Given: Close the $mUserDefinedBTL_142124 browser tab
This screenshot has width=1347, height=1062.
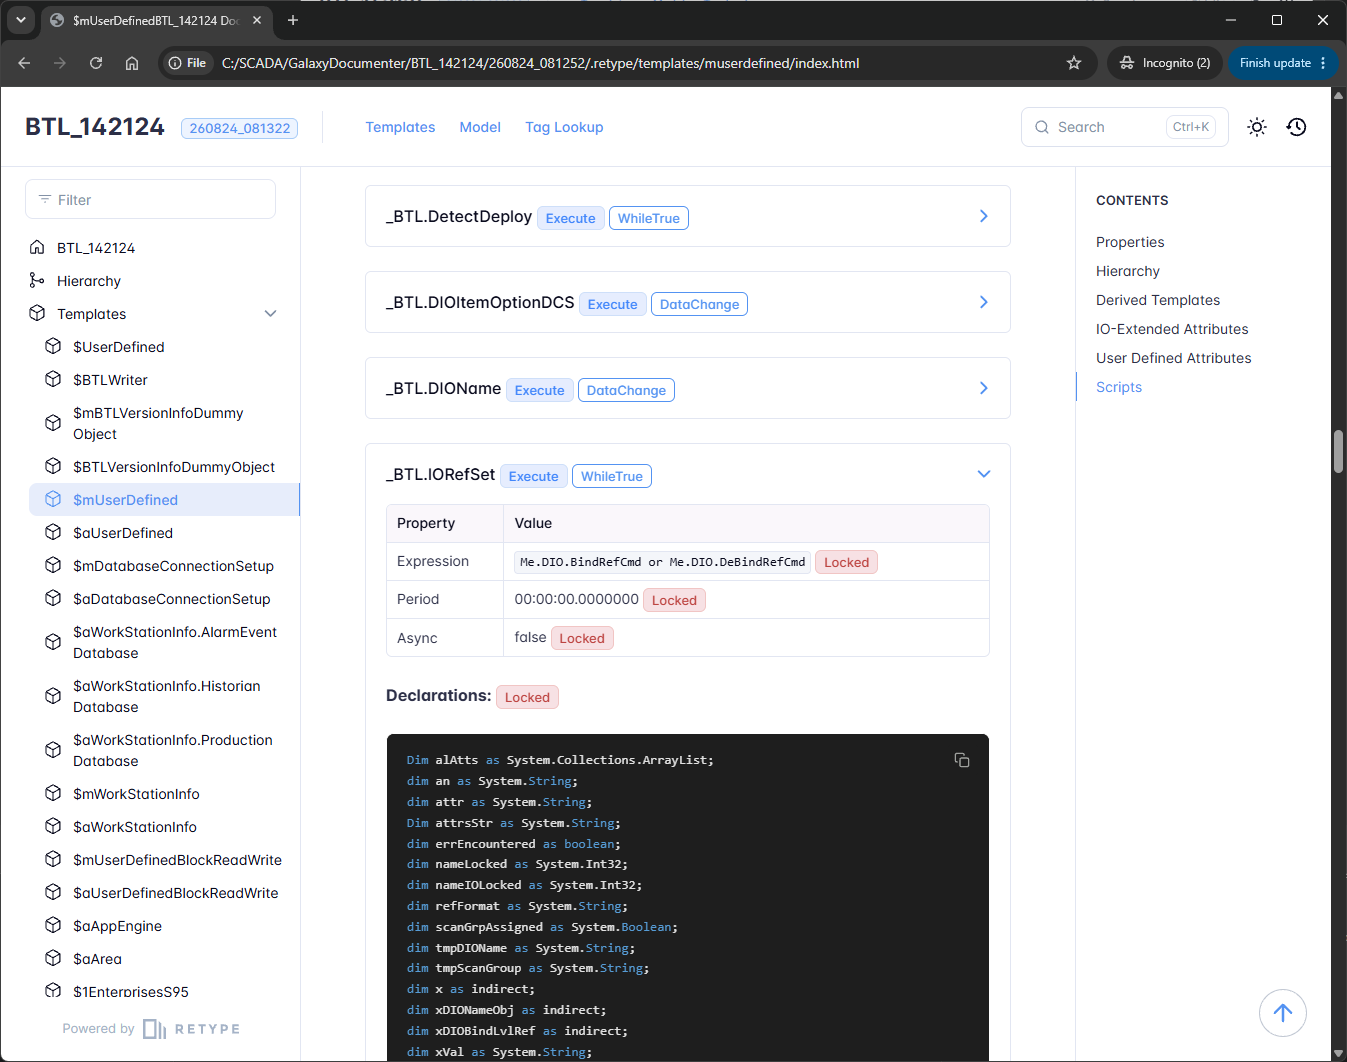Looking at the screenshot, I should click(x=257, y=20).
